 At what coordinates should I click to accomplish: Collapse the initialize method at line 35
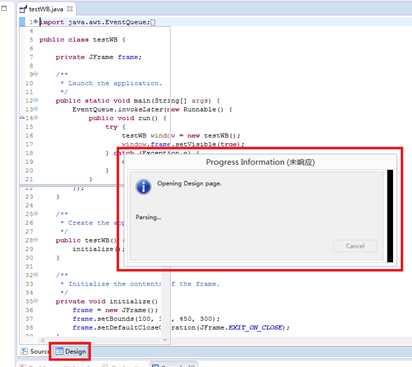point(36,301)
